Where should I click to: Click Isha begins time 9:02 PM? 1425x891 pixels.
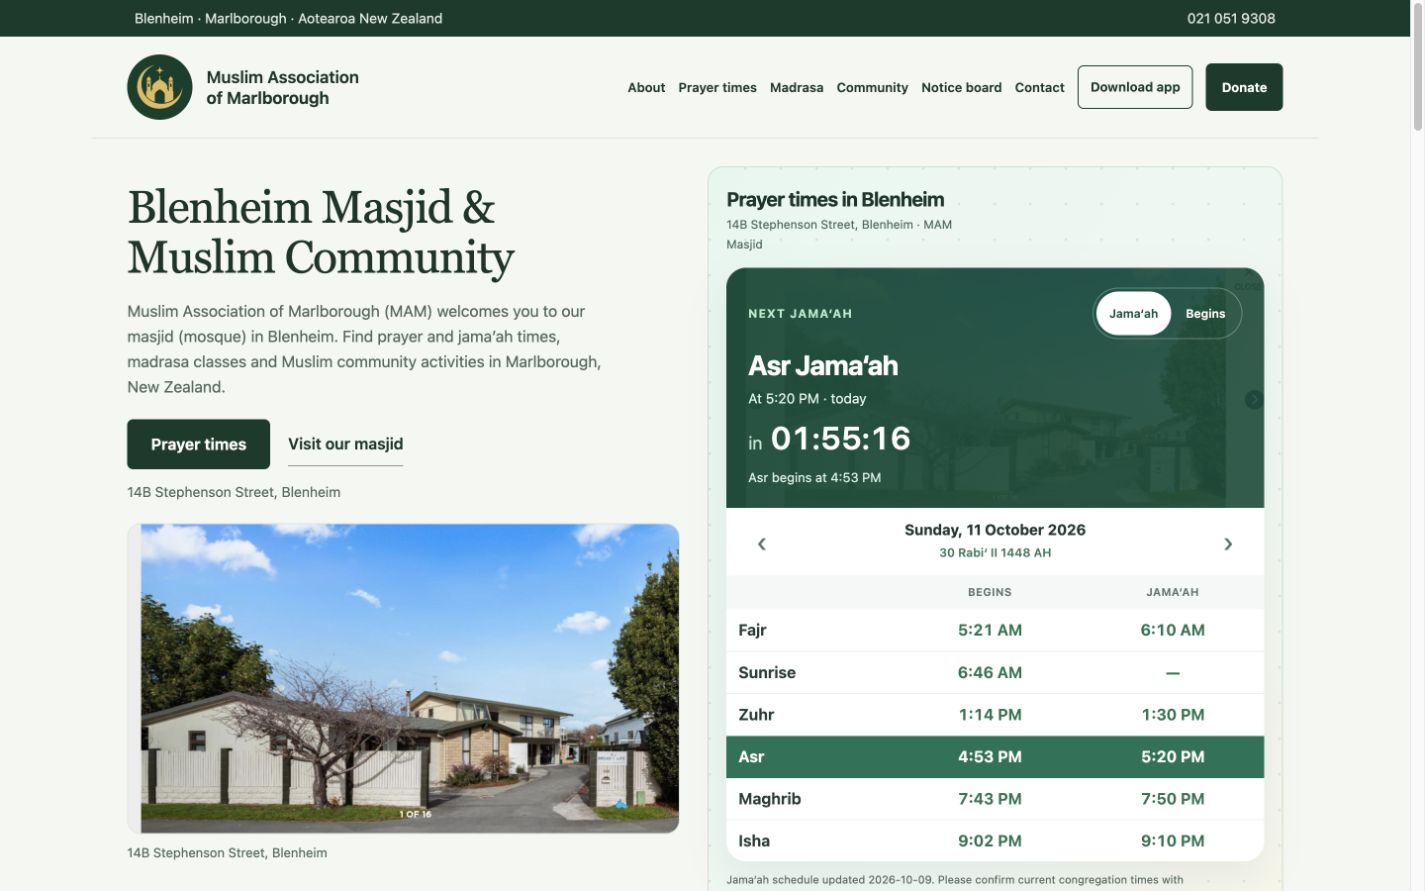(989, 841)
